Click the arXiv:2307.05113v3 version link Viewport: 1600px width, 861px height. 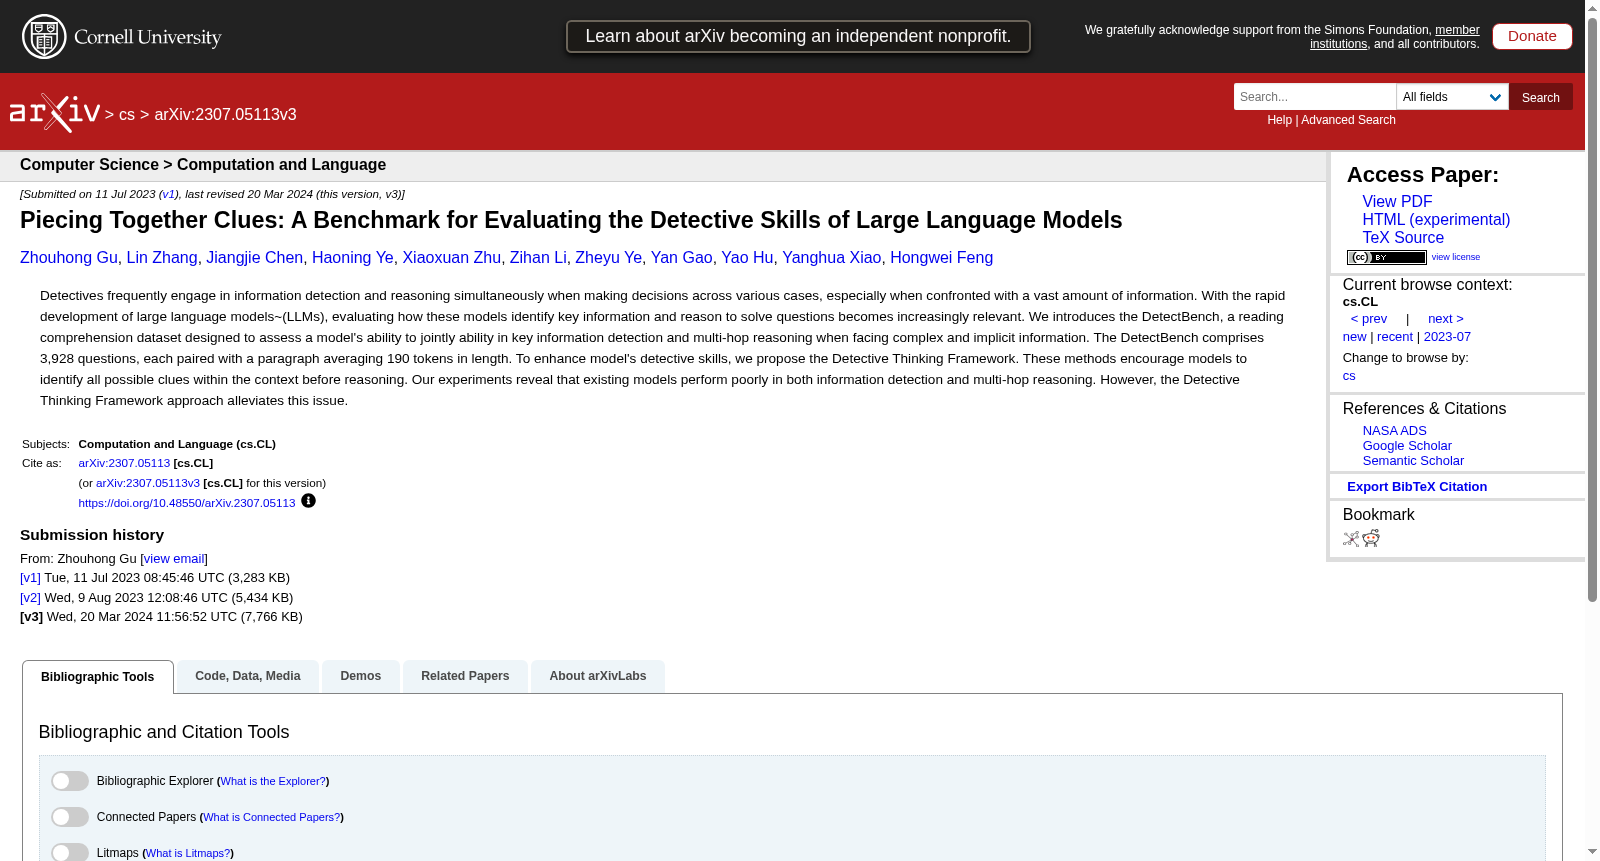[x=148, y=483]
